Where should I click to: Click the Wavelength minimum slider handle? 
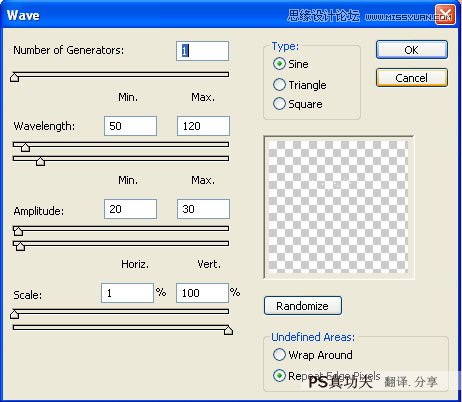point(25,147)
